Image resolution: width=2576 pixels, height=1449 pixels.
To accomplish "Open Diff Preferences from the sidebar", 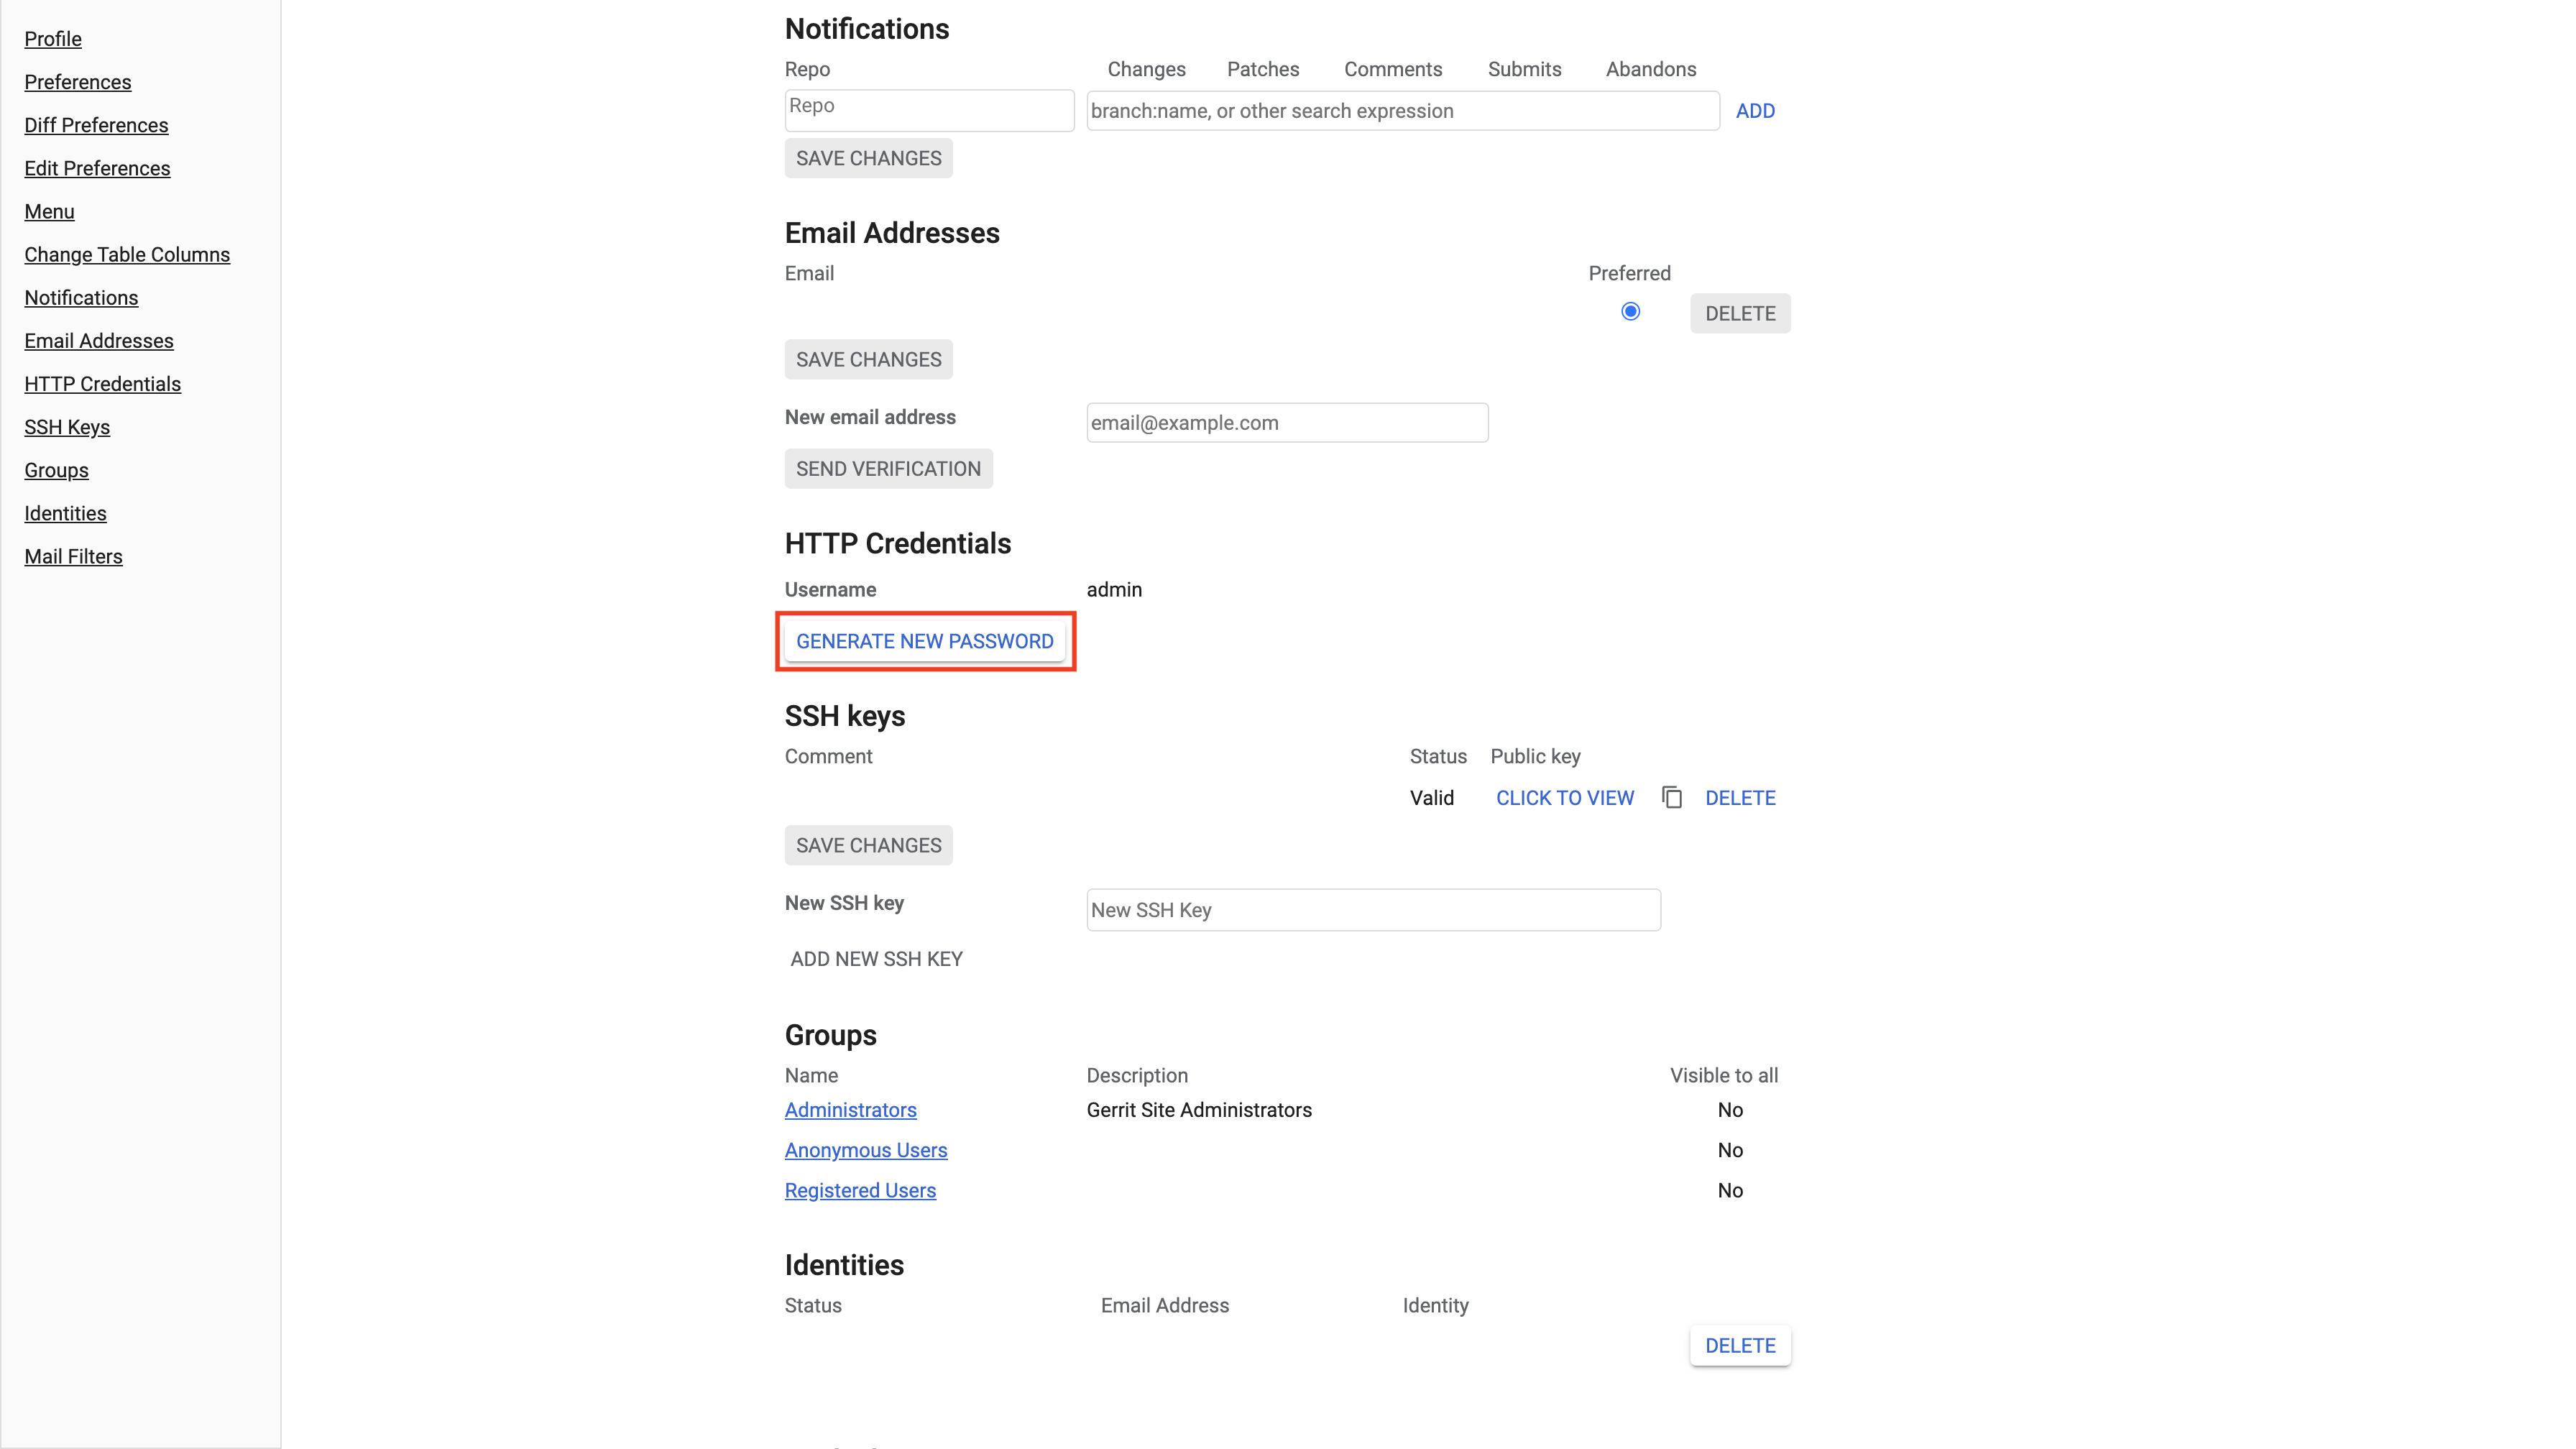I will pos(96,125).
